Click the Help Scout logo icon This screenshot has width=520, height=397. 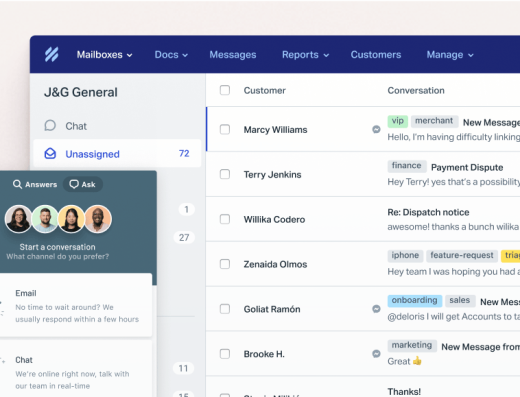52,54
